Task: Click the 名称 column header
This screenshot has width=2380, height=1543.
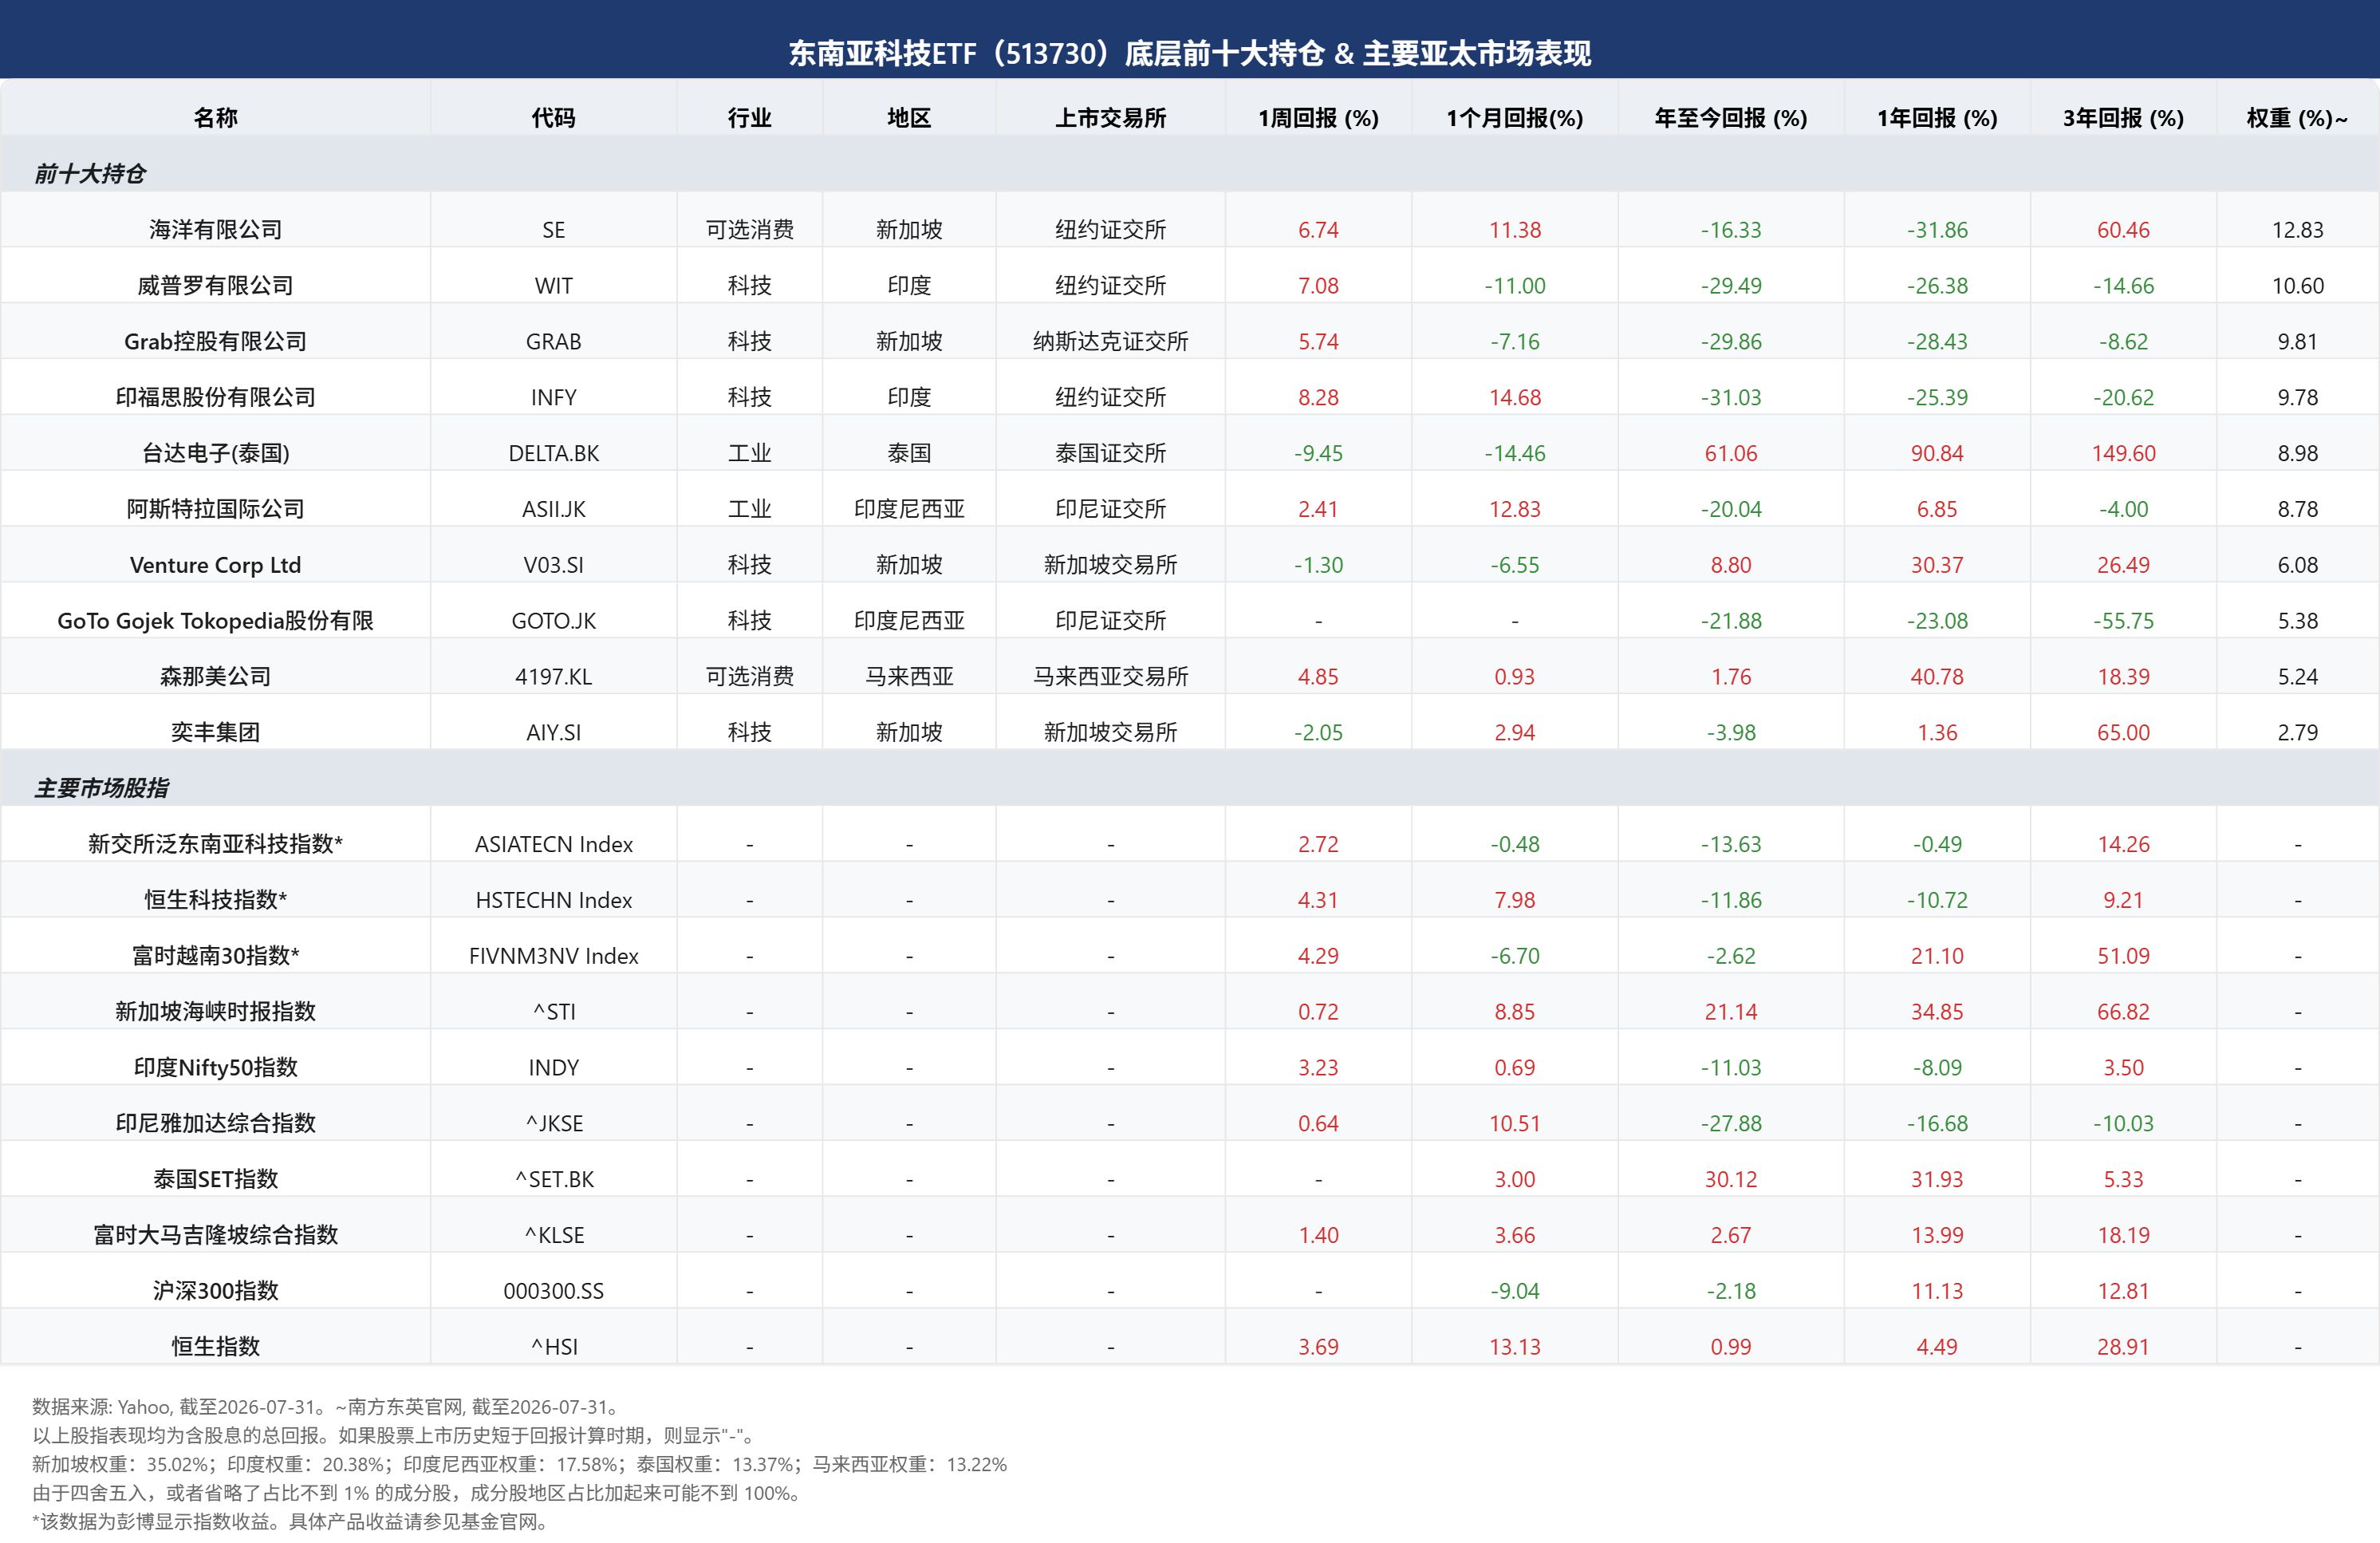Action: click(x=215, y=118)
